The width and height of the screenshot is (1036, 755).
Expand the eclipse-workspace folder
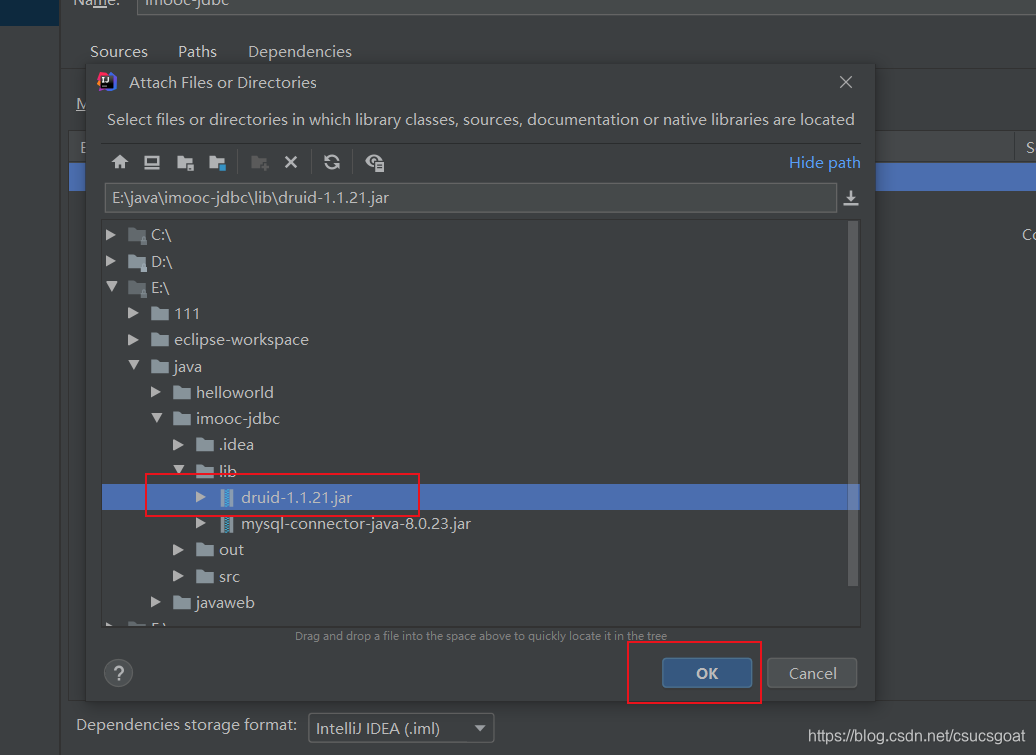133,340
